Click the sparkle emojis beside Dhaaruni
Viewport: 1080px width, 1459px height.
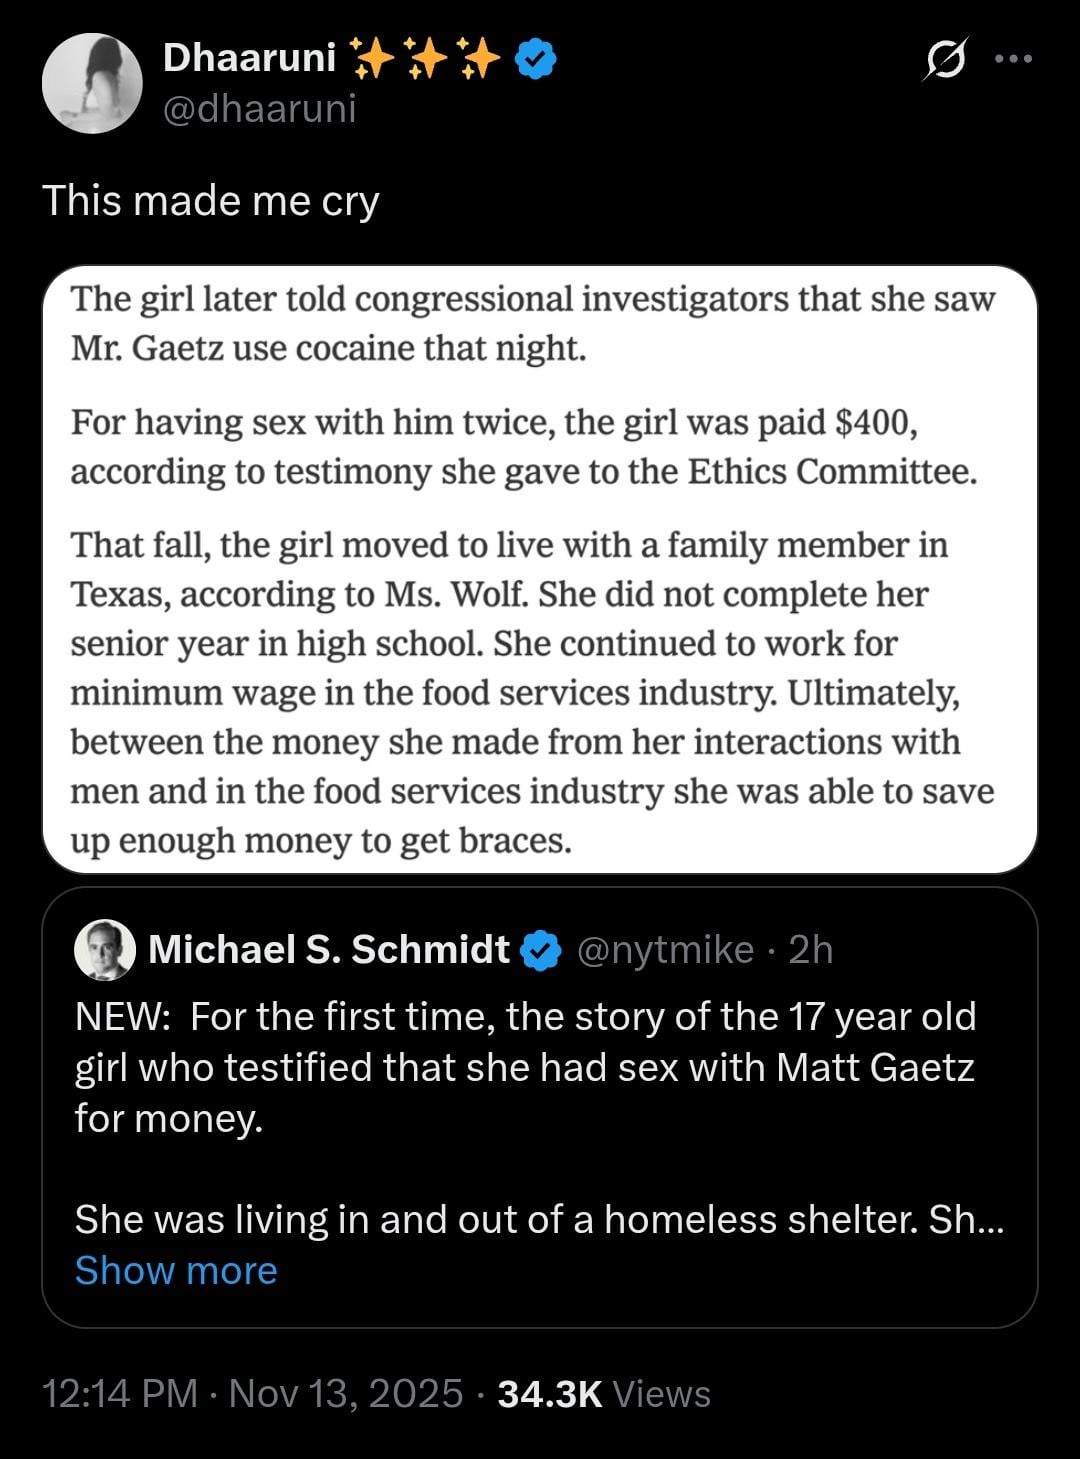point(427,61)
